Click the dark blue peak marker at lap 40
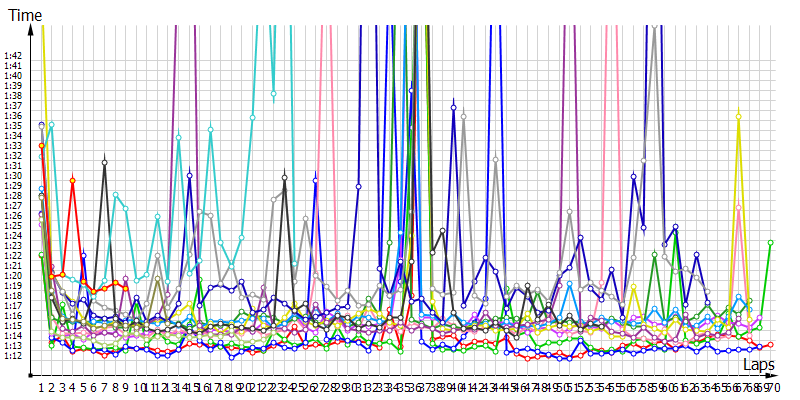The image size is (800, 400). click(x=453, y=107)
